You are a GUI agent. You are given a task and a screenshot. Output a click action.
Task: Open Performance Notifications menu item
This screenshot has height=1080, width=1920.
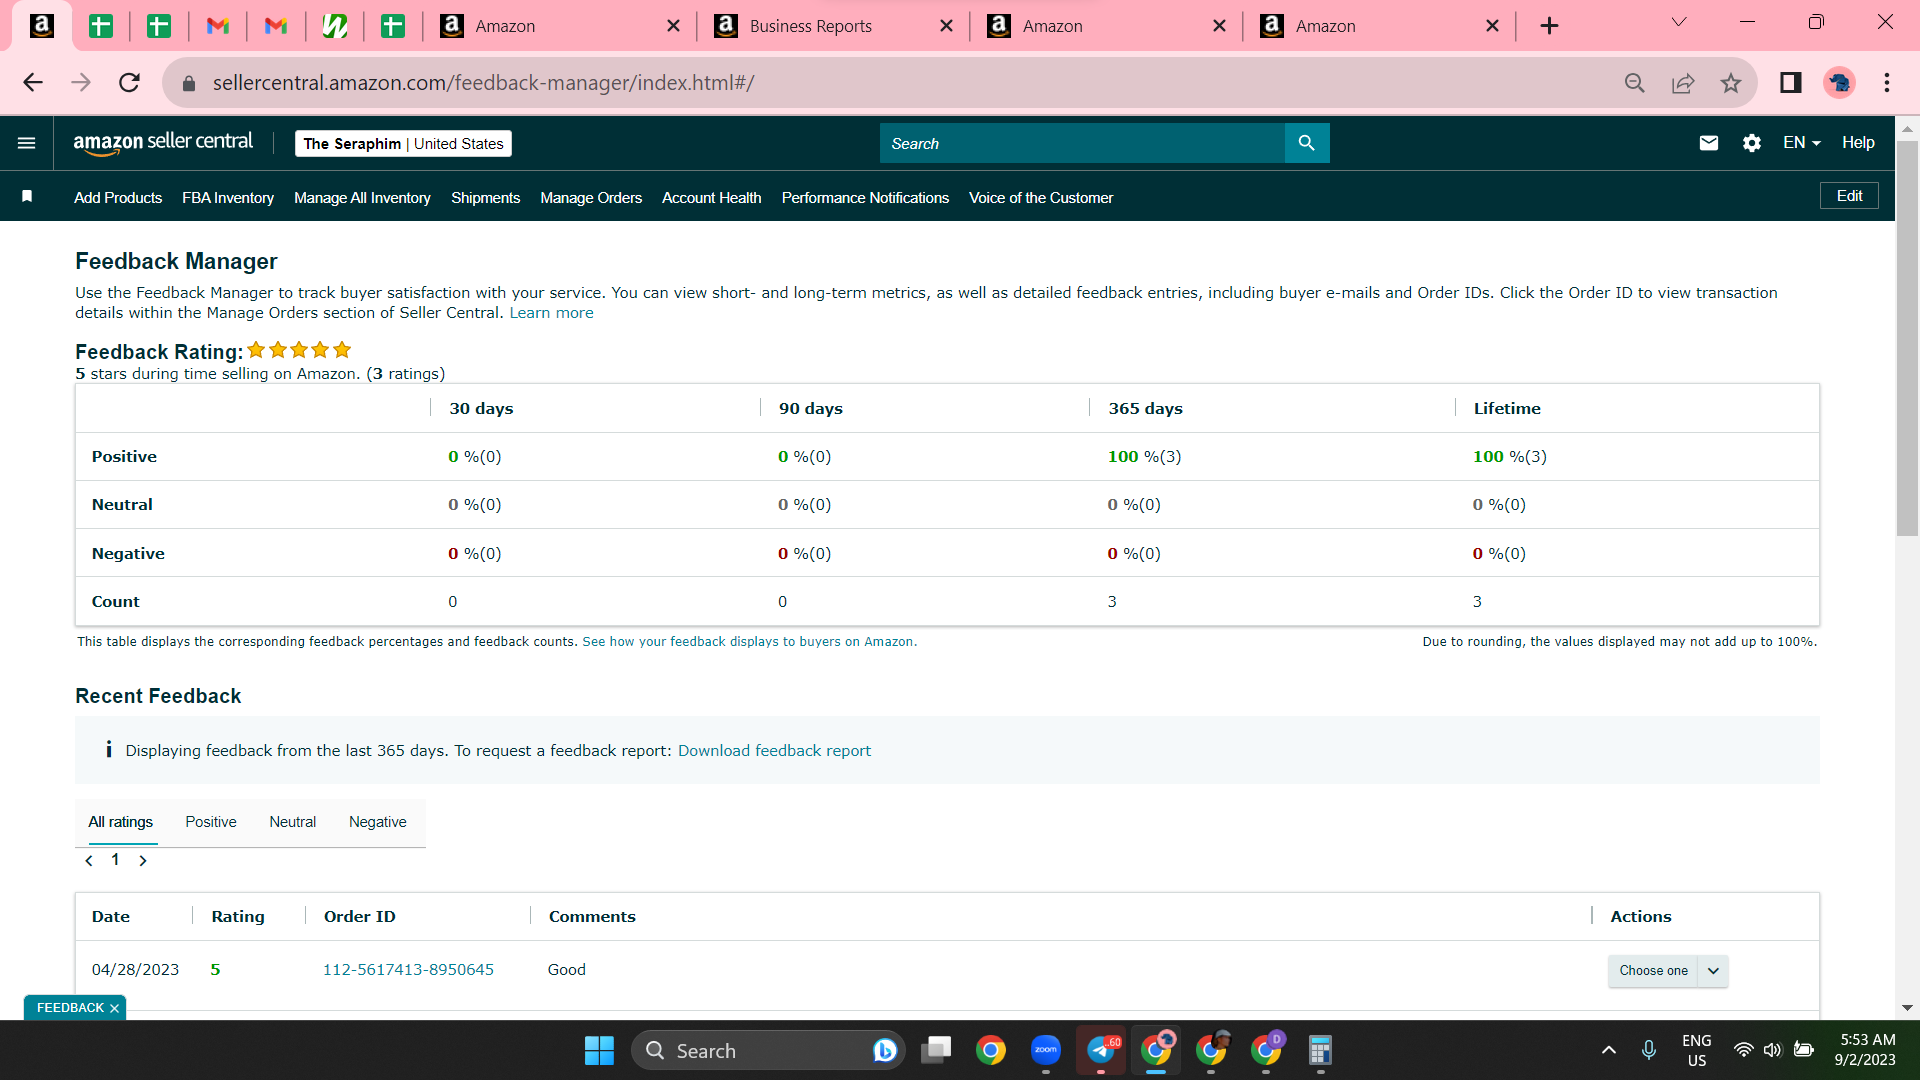[865, 198]
